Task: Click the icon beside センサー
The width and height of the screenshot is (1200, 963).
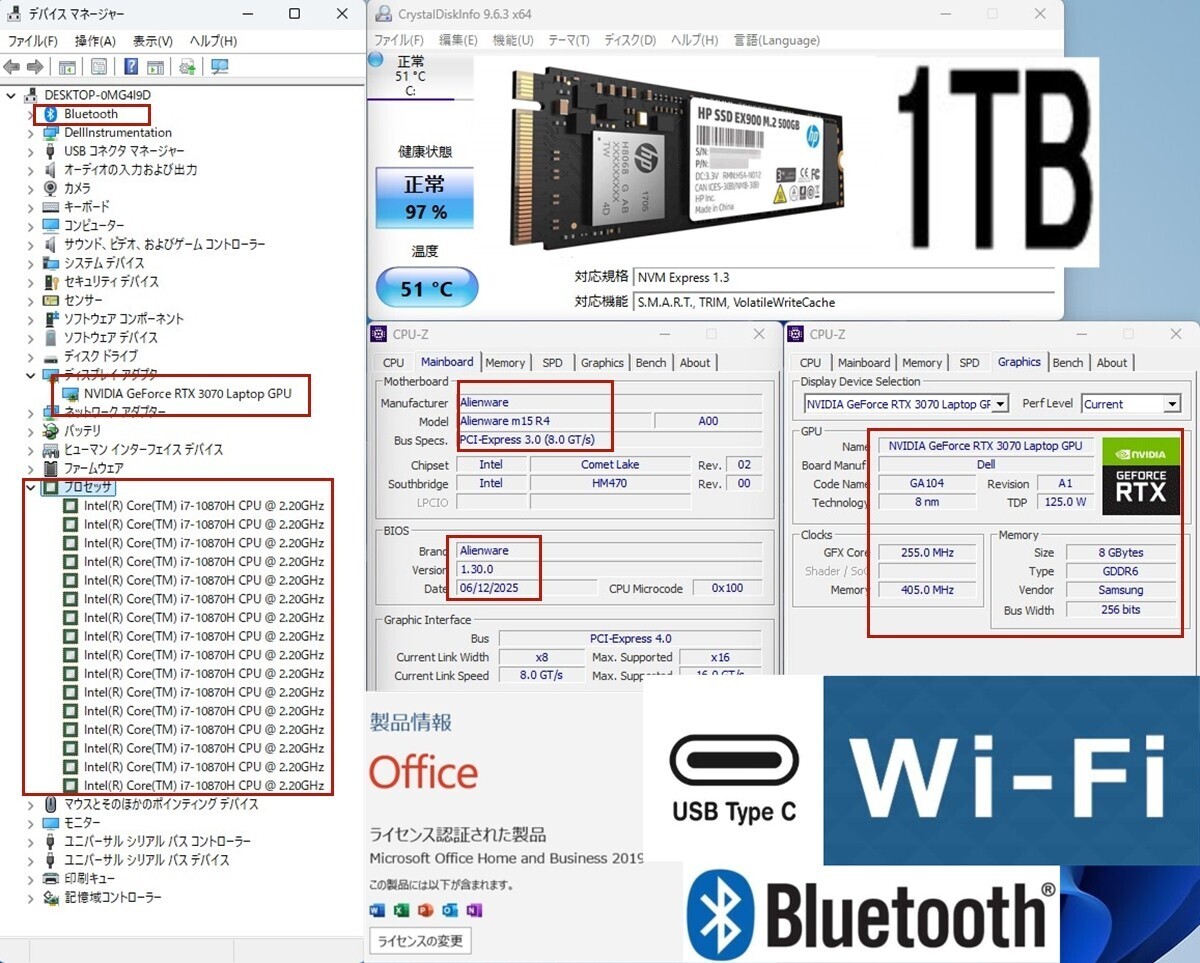Action: 51,300
